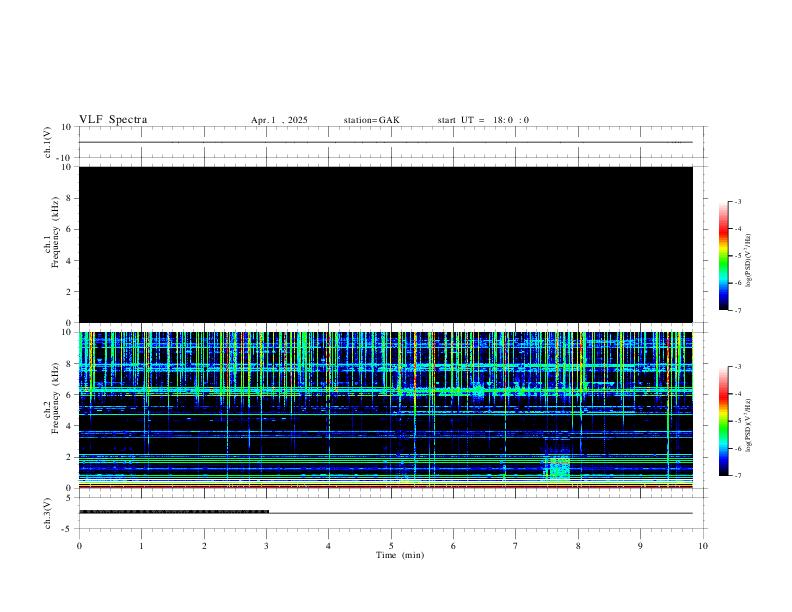Click time axis tick label 1
This screenshot has height=612, width=792.
tap(141, 546)
